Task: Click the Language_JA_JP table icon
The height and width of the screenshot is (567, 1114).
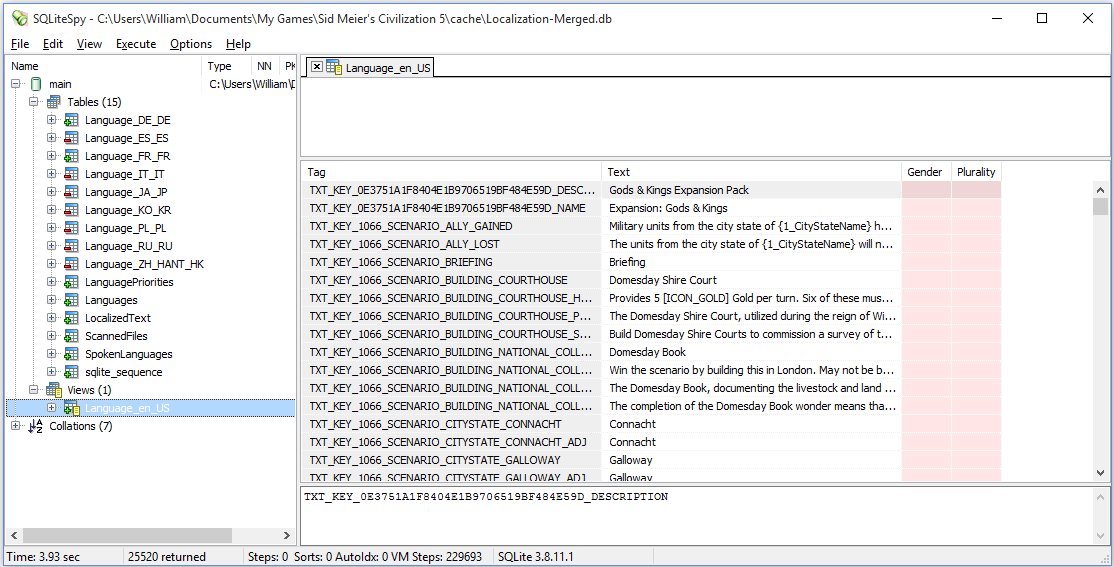Action: click(71, 192)
